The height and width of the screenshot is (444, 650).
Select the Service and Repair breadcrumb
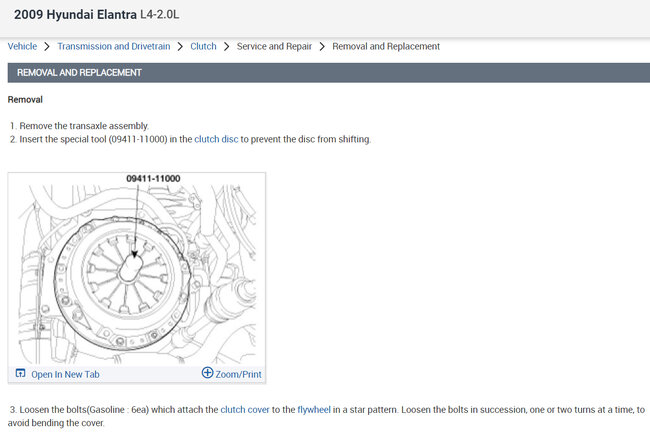point(274,46)
